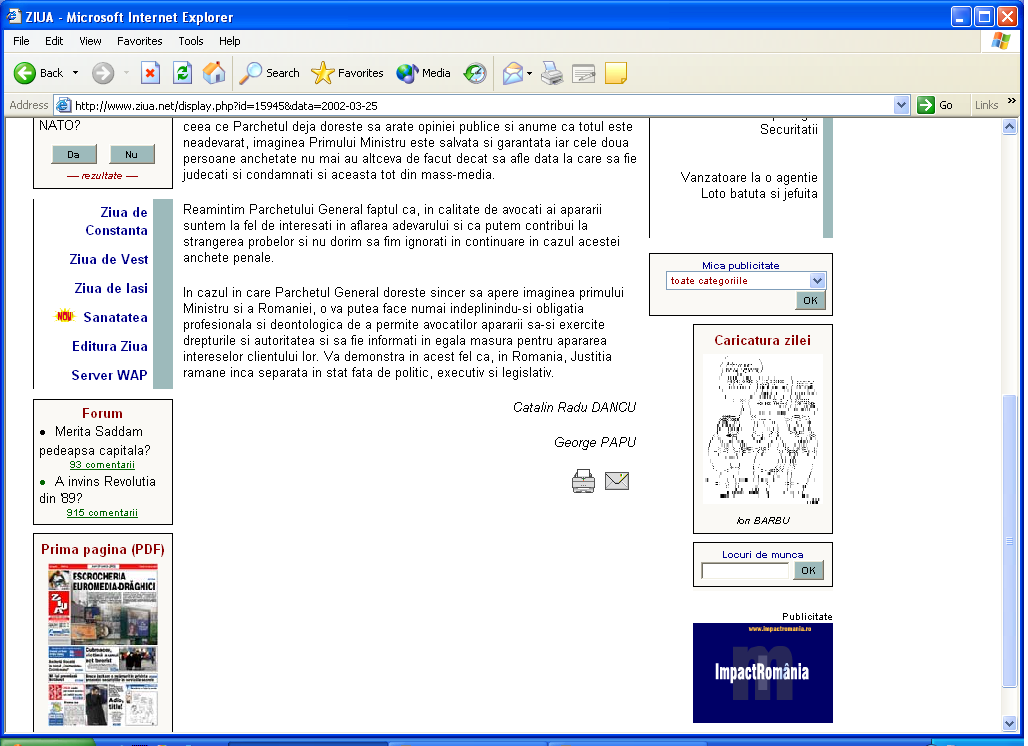Click the Forward arrow icon

point(102,73)
